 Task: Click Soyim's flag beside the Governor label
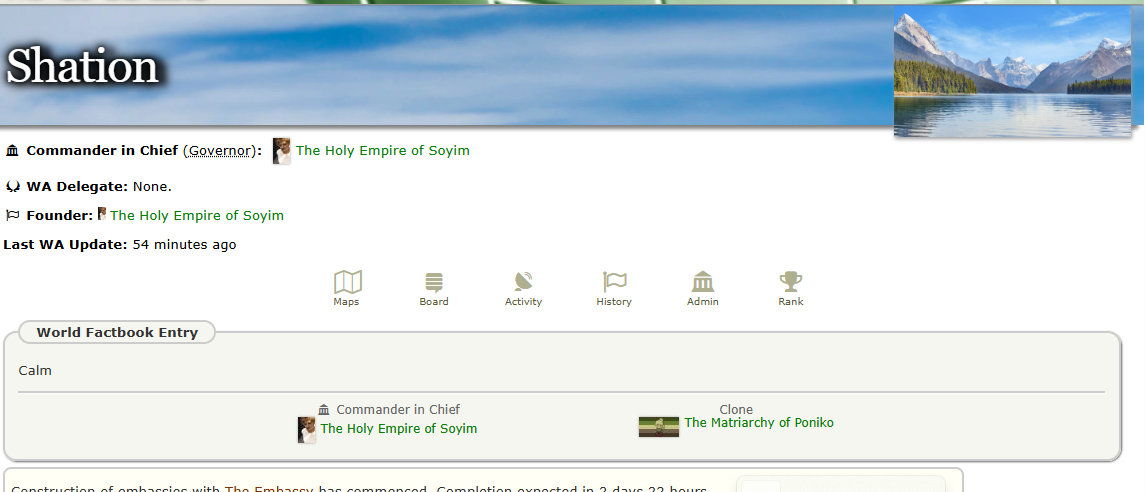click(282, 151)
